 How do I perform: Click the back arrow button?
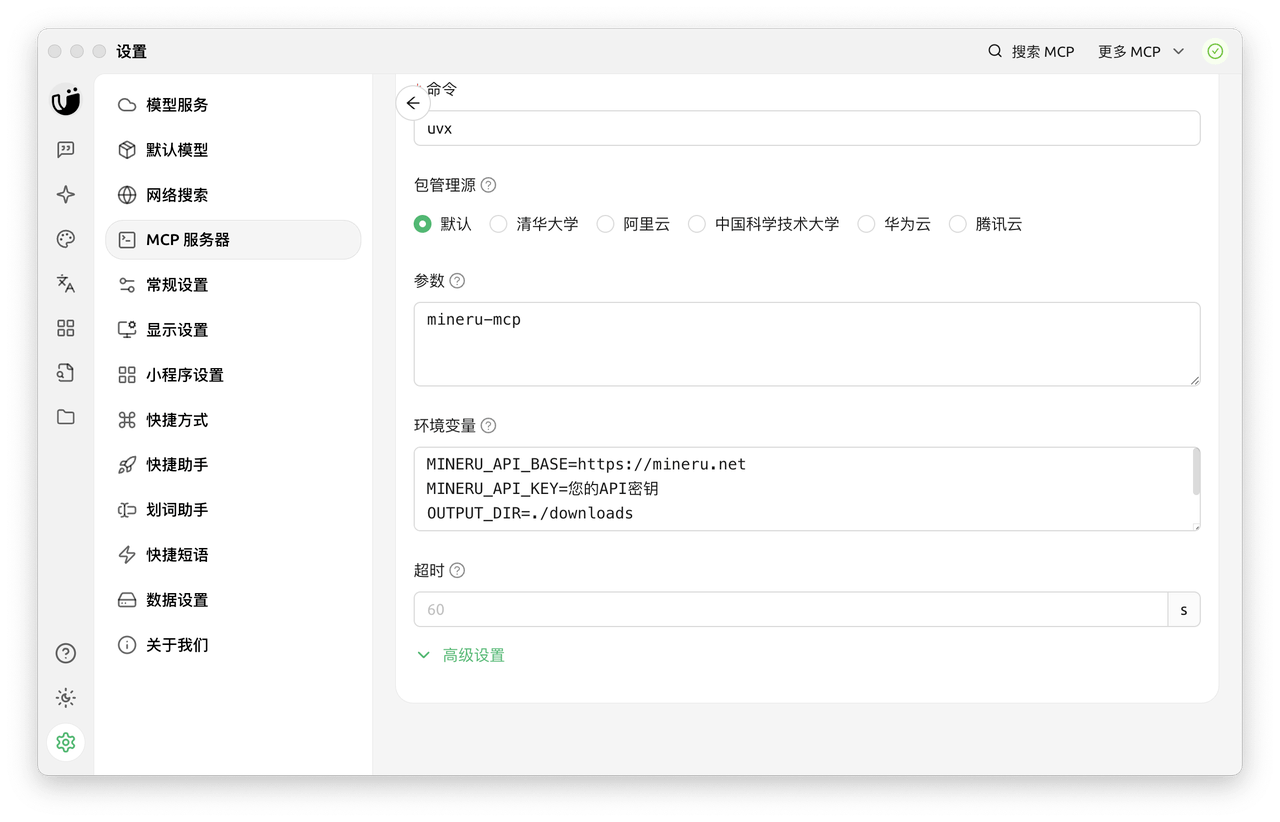(x=413, y=103)
